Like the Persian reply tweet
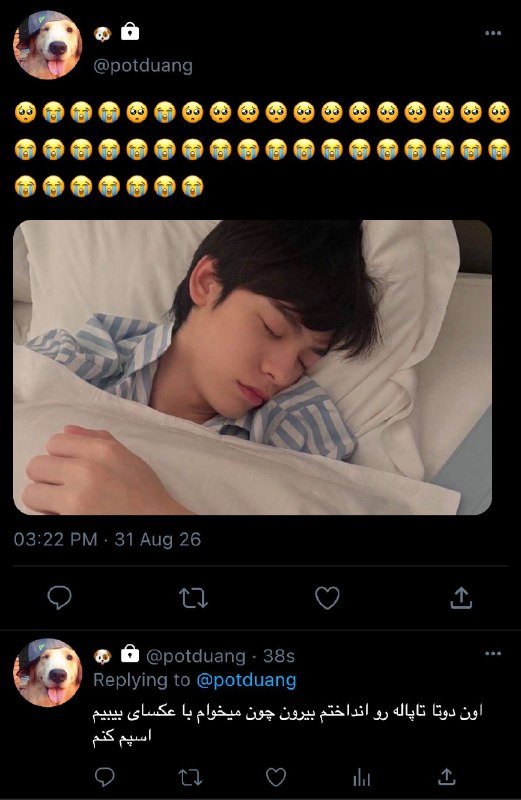Viewport: 521px width, 800px height. (x=276, y=777)
